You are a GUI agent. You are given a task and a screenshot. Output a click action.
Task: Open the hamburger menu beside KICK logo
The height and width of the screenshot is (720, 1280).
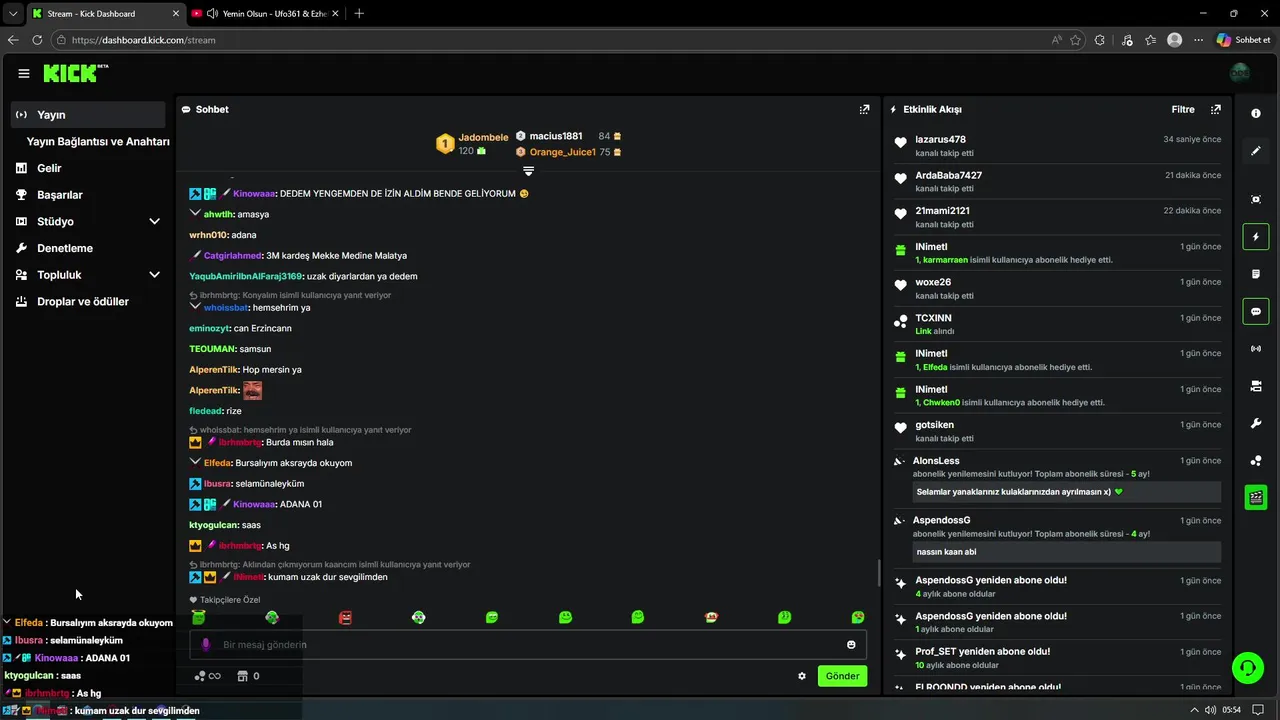pos(24,73)
